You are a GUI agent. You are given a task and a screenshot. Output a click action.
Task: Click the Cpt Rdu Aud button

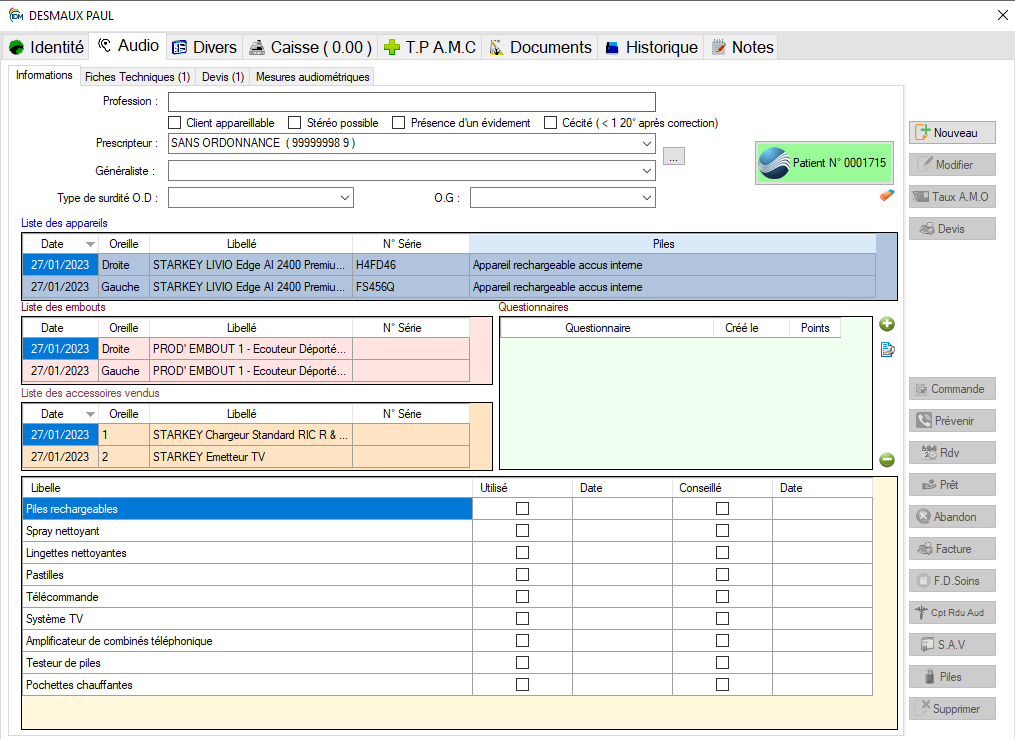[952, 613]
